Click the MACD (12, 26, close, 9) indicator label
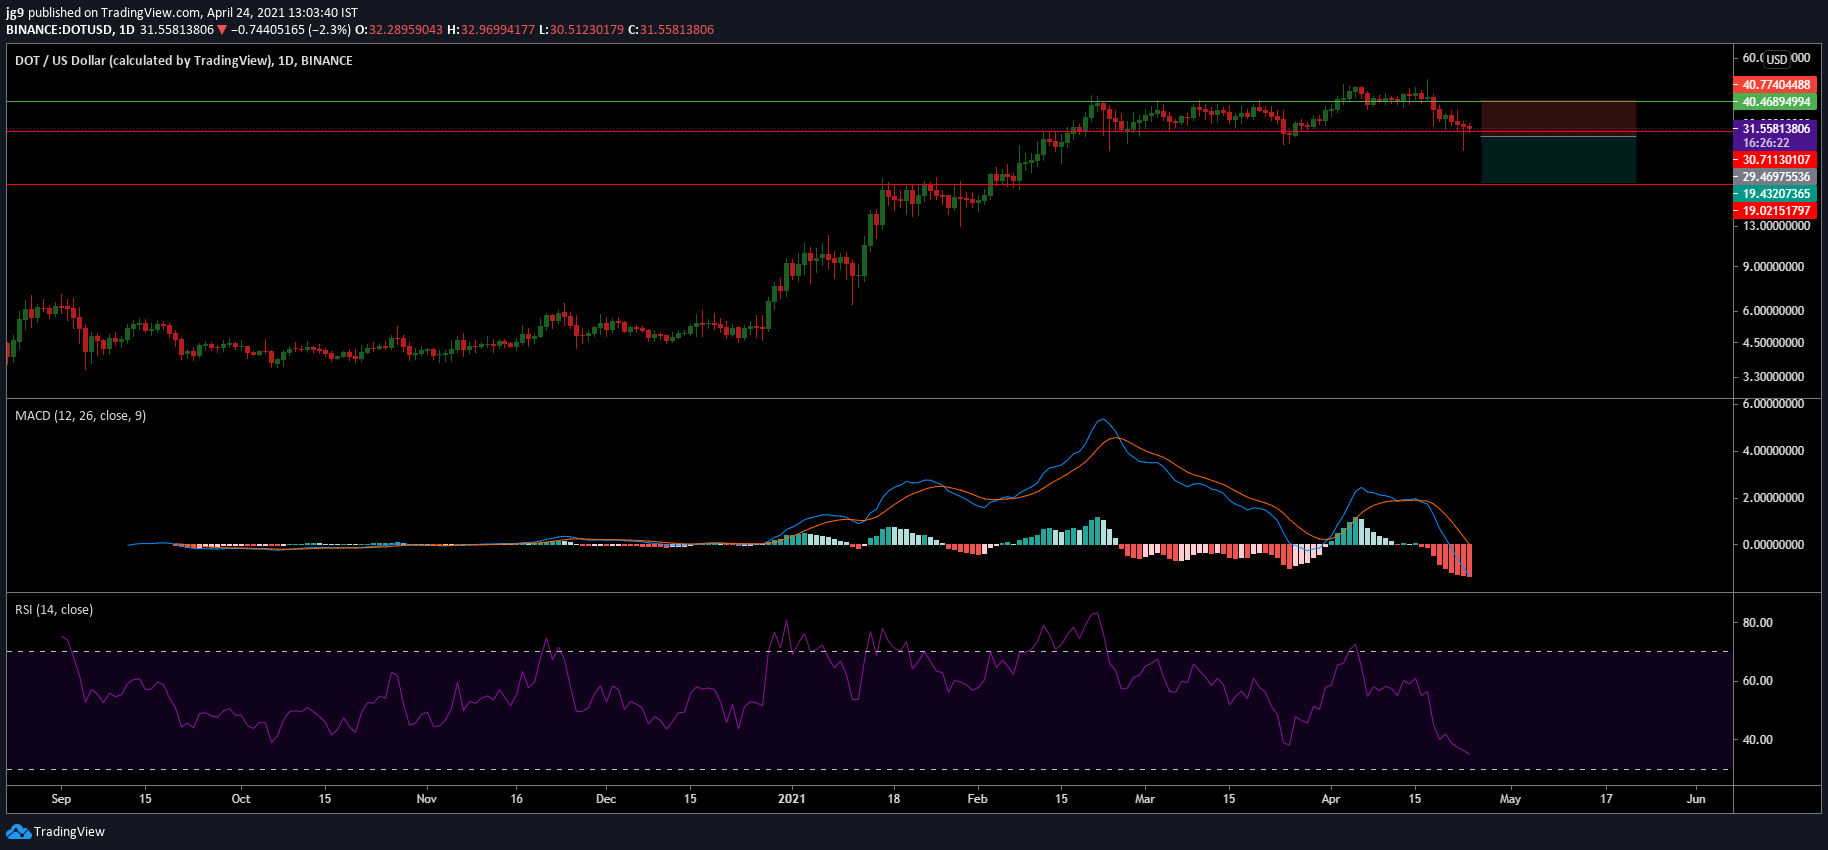Viewport: 1828px width, 850px height. point(81,416)
